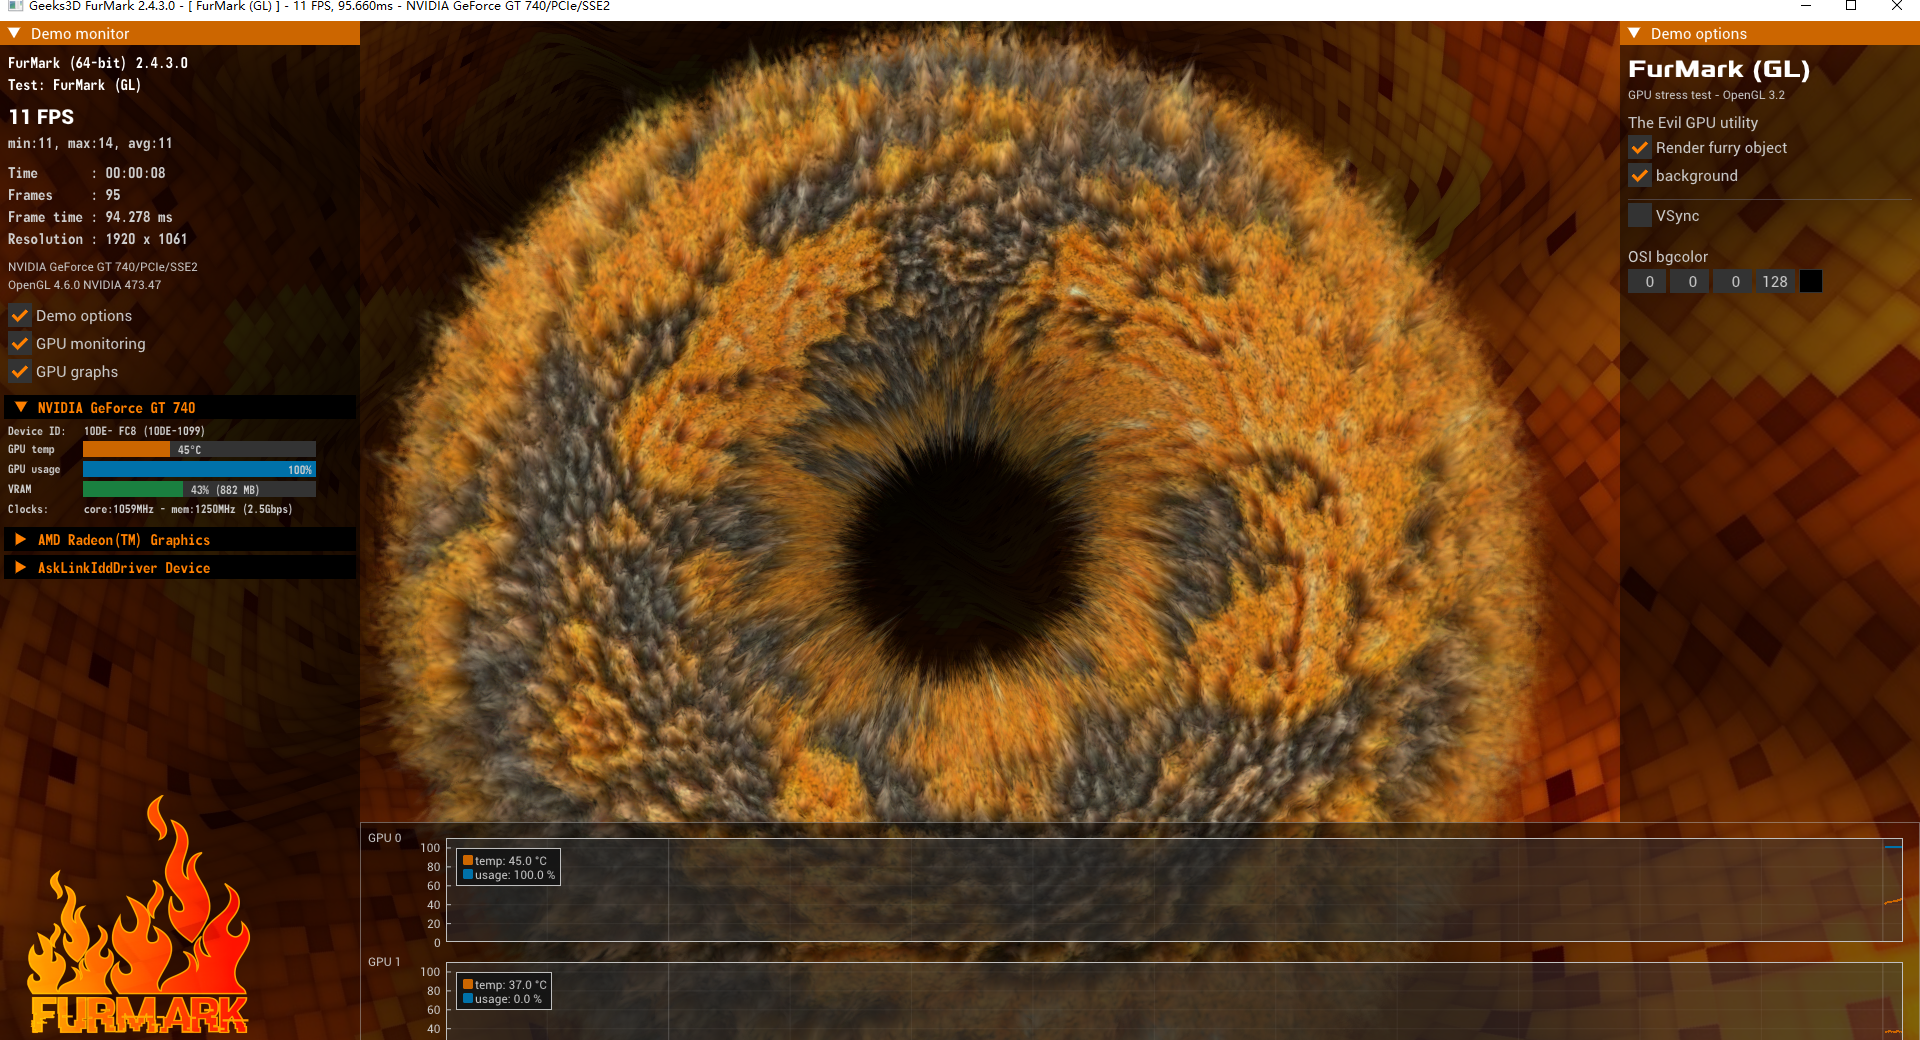Click the orange temp legend square in GPU 0 graph
This screenshot has width=1920, height=1040.
pos(468,861)
